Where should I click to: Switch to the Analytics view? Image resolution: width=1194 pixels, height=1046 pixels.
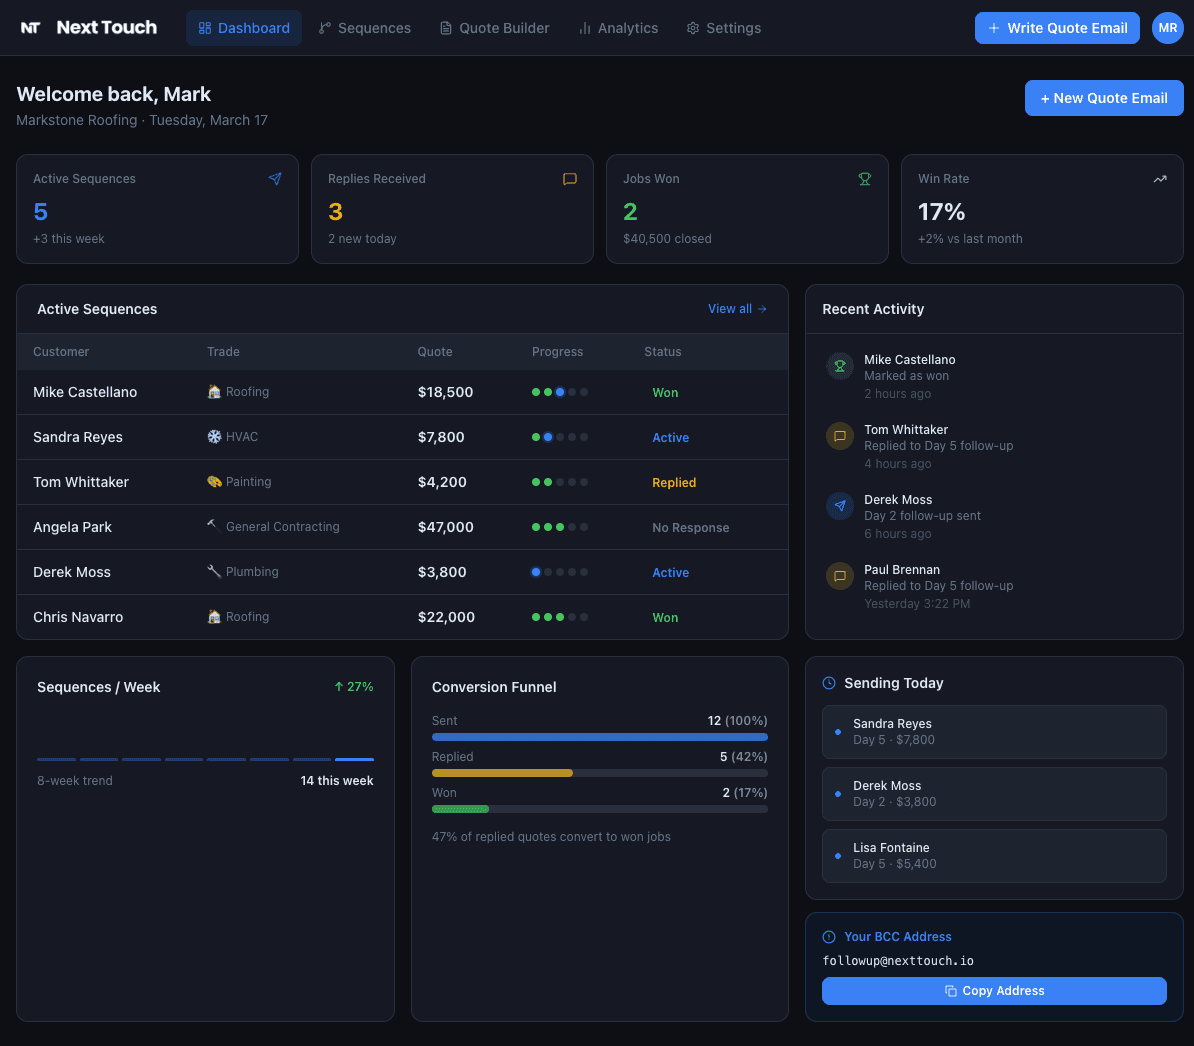click(x=618, y=28)
